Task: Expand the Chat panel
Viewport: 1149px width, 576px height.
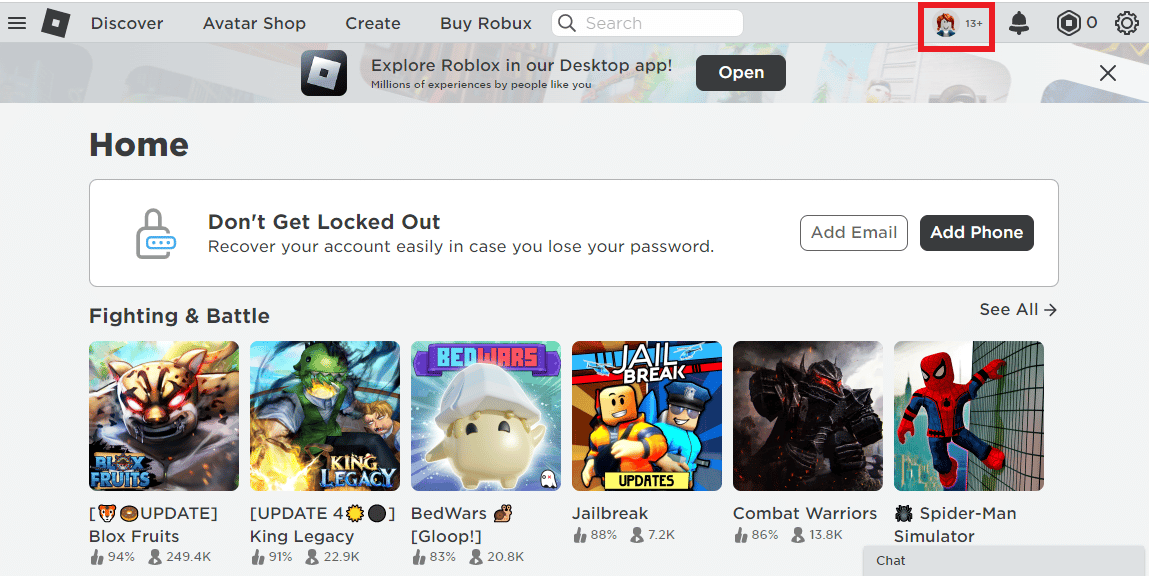Action: coord(1000,561)
